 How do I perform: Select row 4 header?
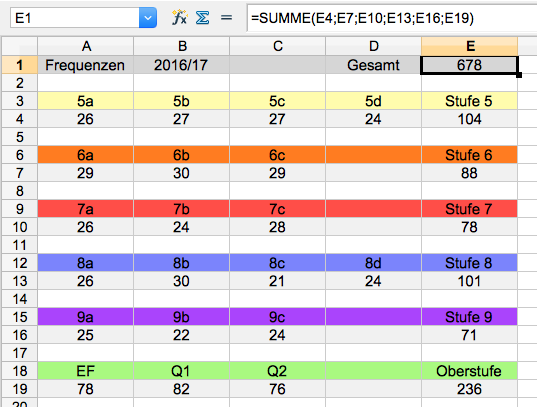pos(20,119)
